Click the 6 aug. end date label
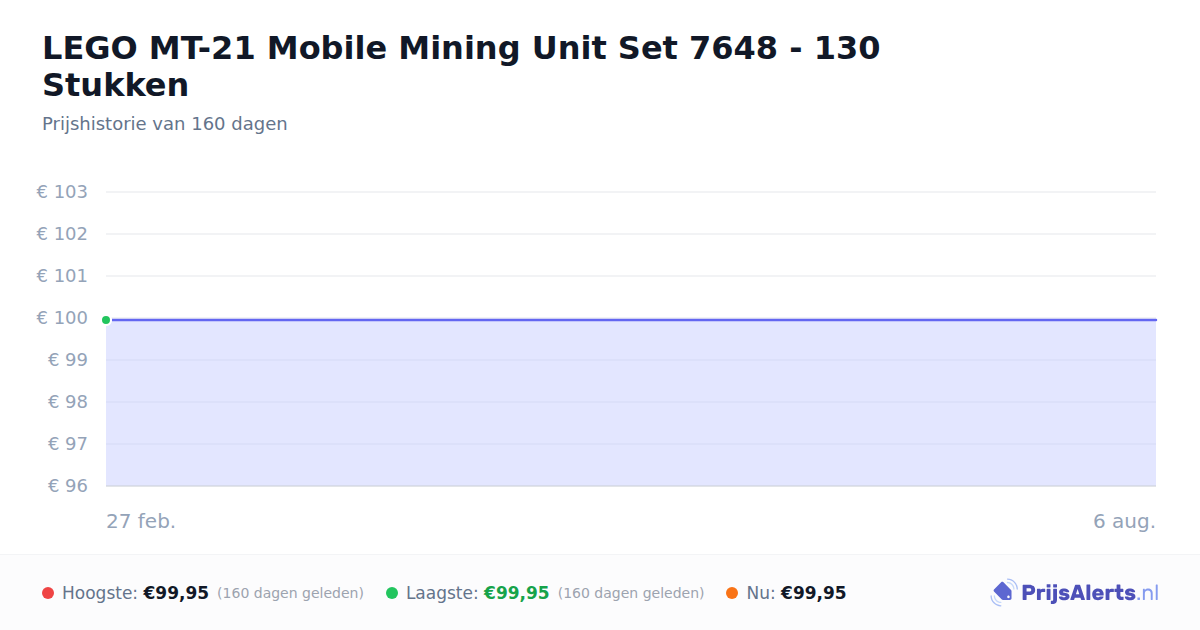Image resolution: width=1200 pixels, height=630 pixels. point(1124,521)
